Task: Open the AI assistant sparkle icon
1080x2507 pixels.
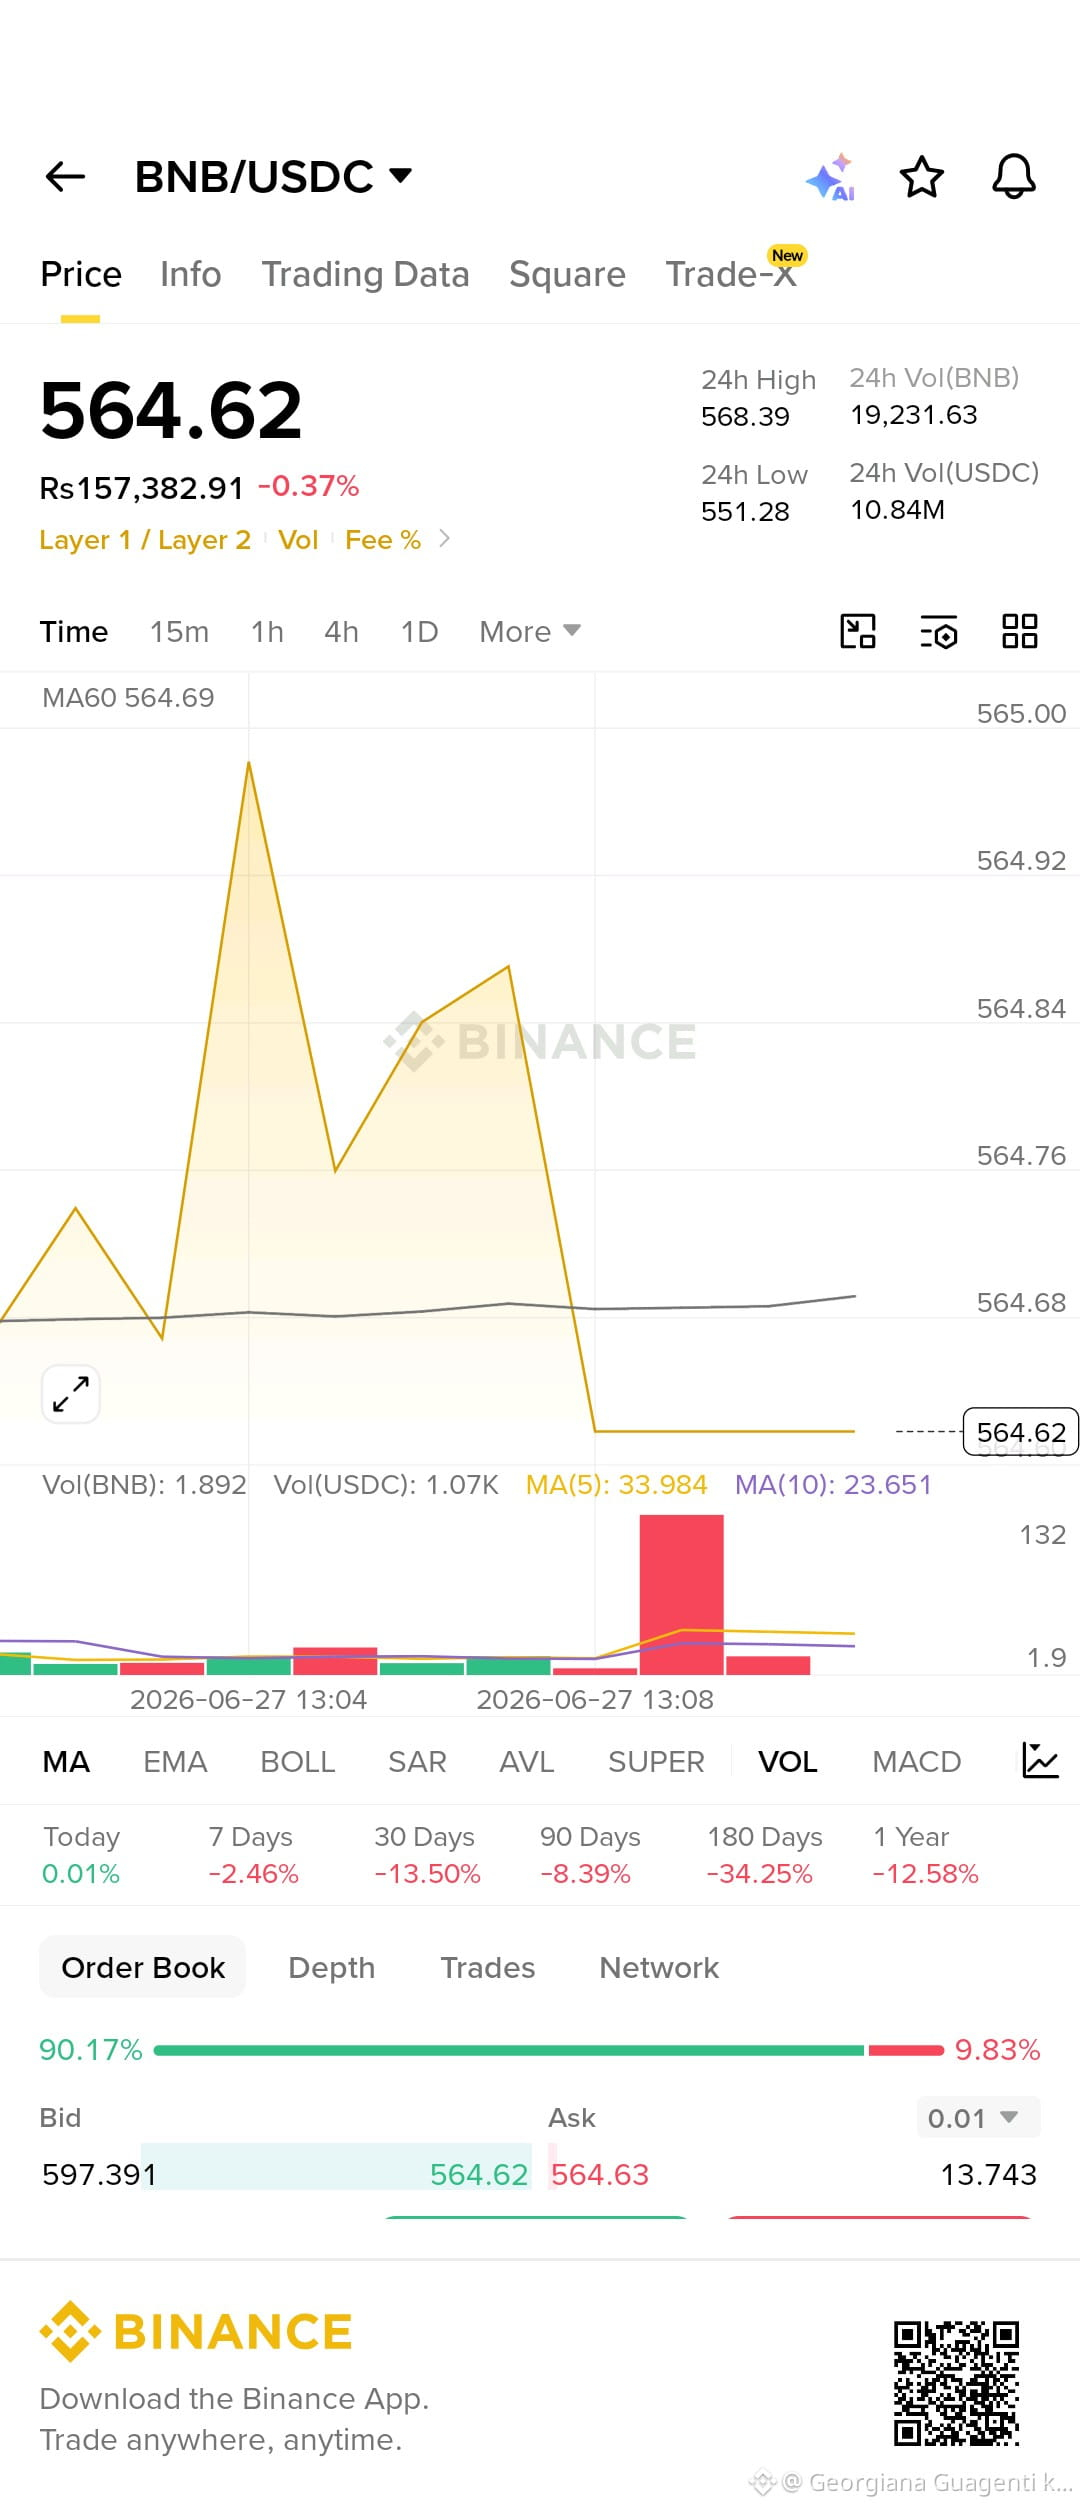Action: tap(831, 177)
